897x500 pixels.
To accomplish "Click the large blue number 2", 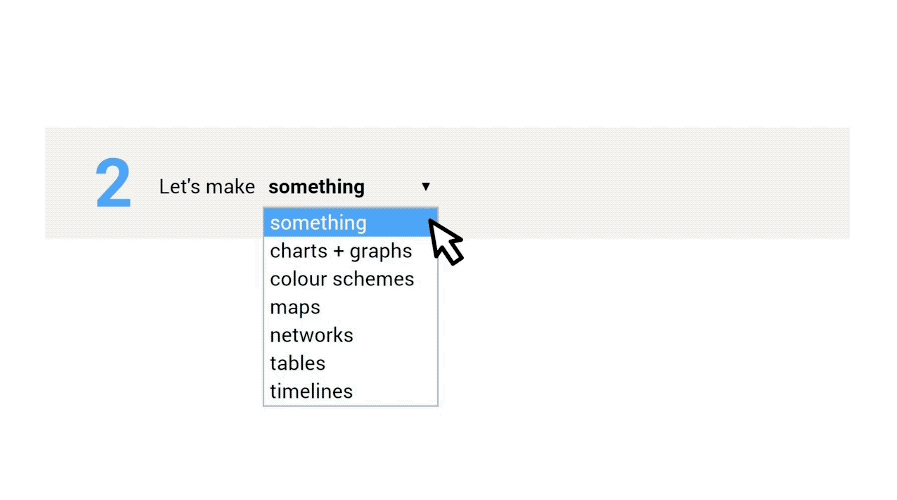I will [113, 183].
